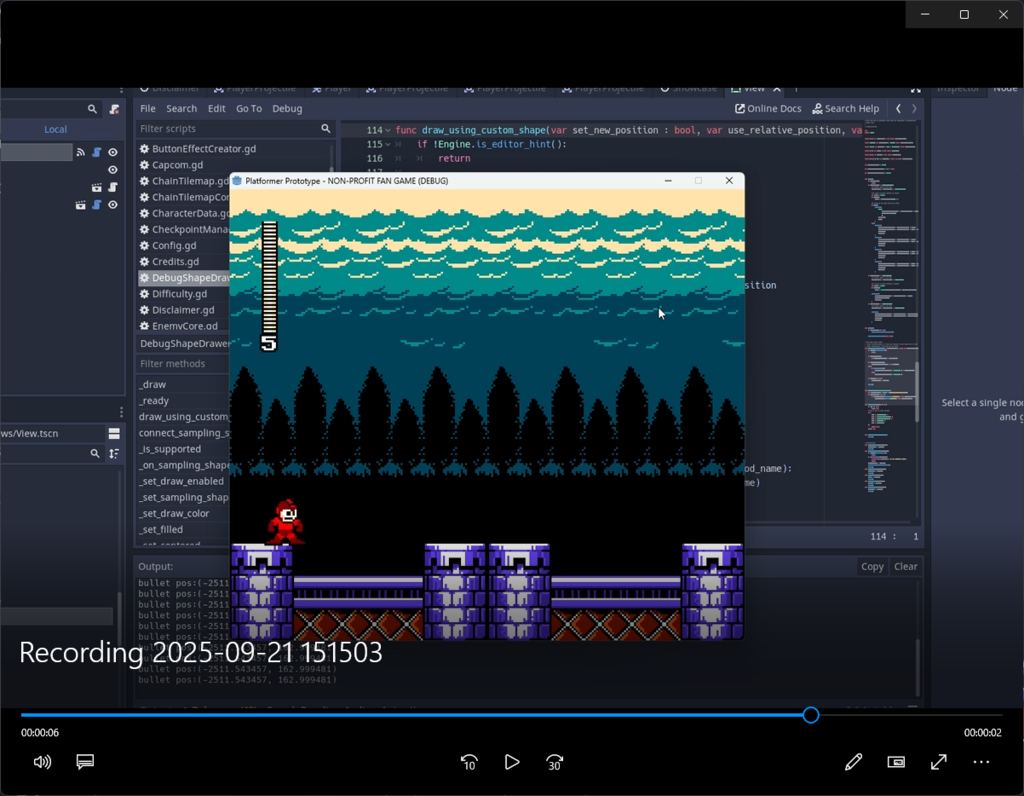Click the pencil edit video icon
Screen dimensions: 1024x796
coord(853,762)
